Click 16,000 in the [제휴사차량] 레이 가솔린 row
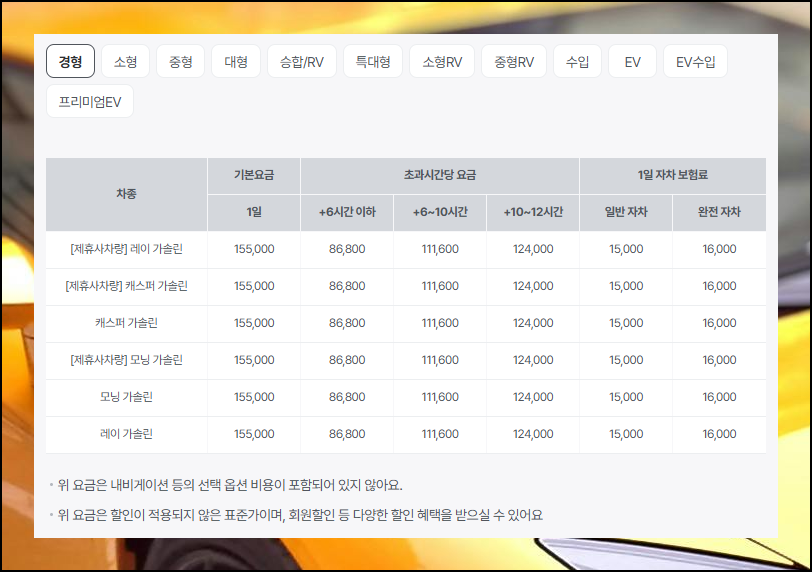The image size is (812, 572). coord(719,249)
